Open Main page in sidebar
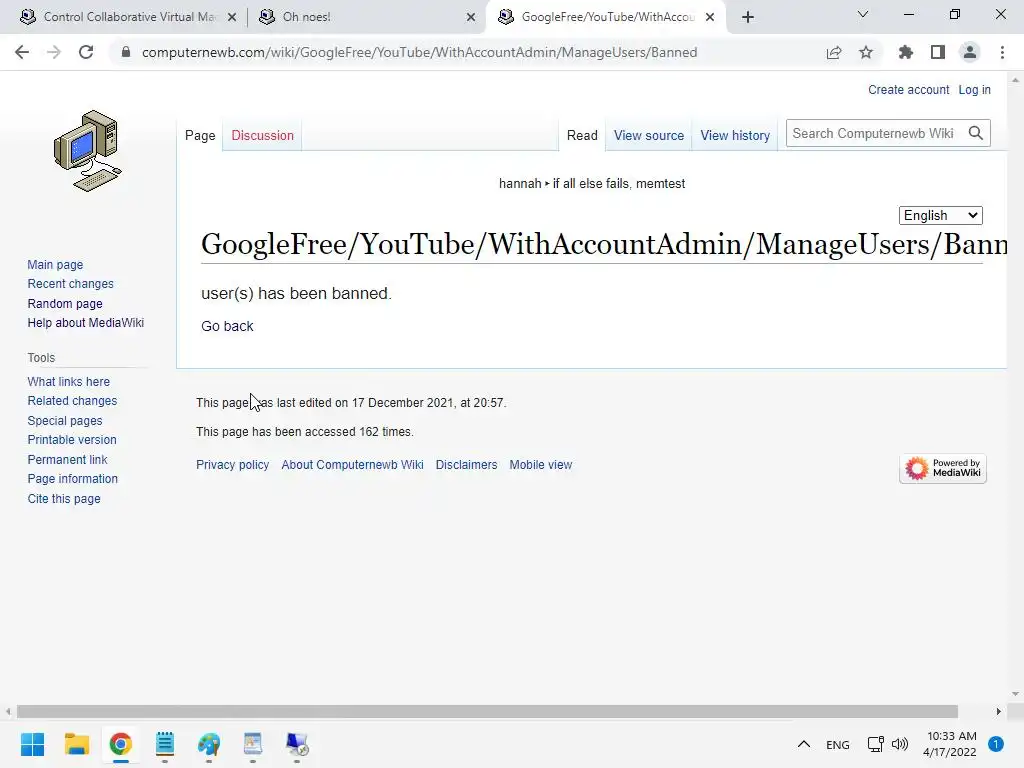The height and width of the screenshot is (768, 1024). 55,264
